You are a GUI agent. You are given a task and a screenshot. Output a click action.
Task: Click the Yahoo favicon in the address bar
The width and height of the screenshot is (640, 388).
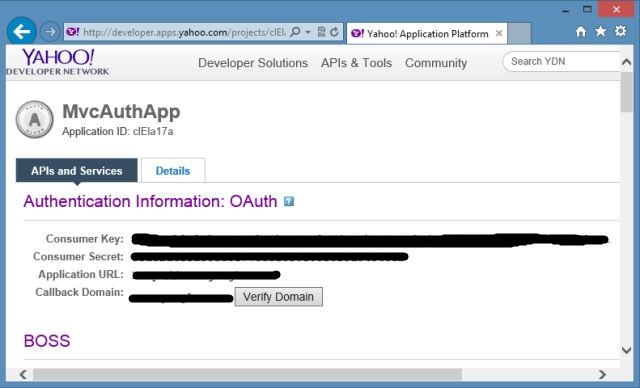pos(73,32)
